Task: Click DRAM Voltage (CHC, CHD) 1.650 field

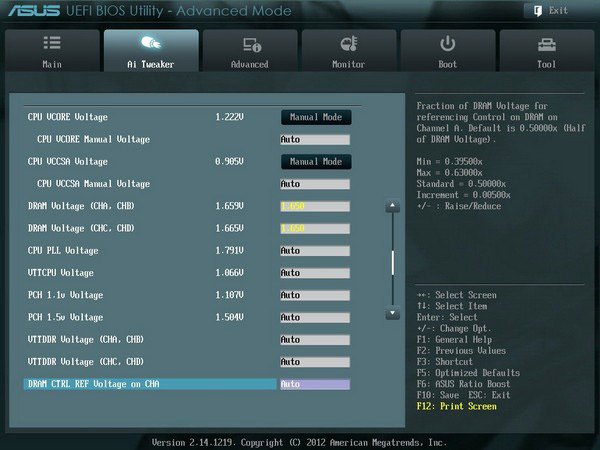Action: 315,228
